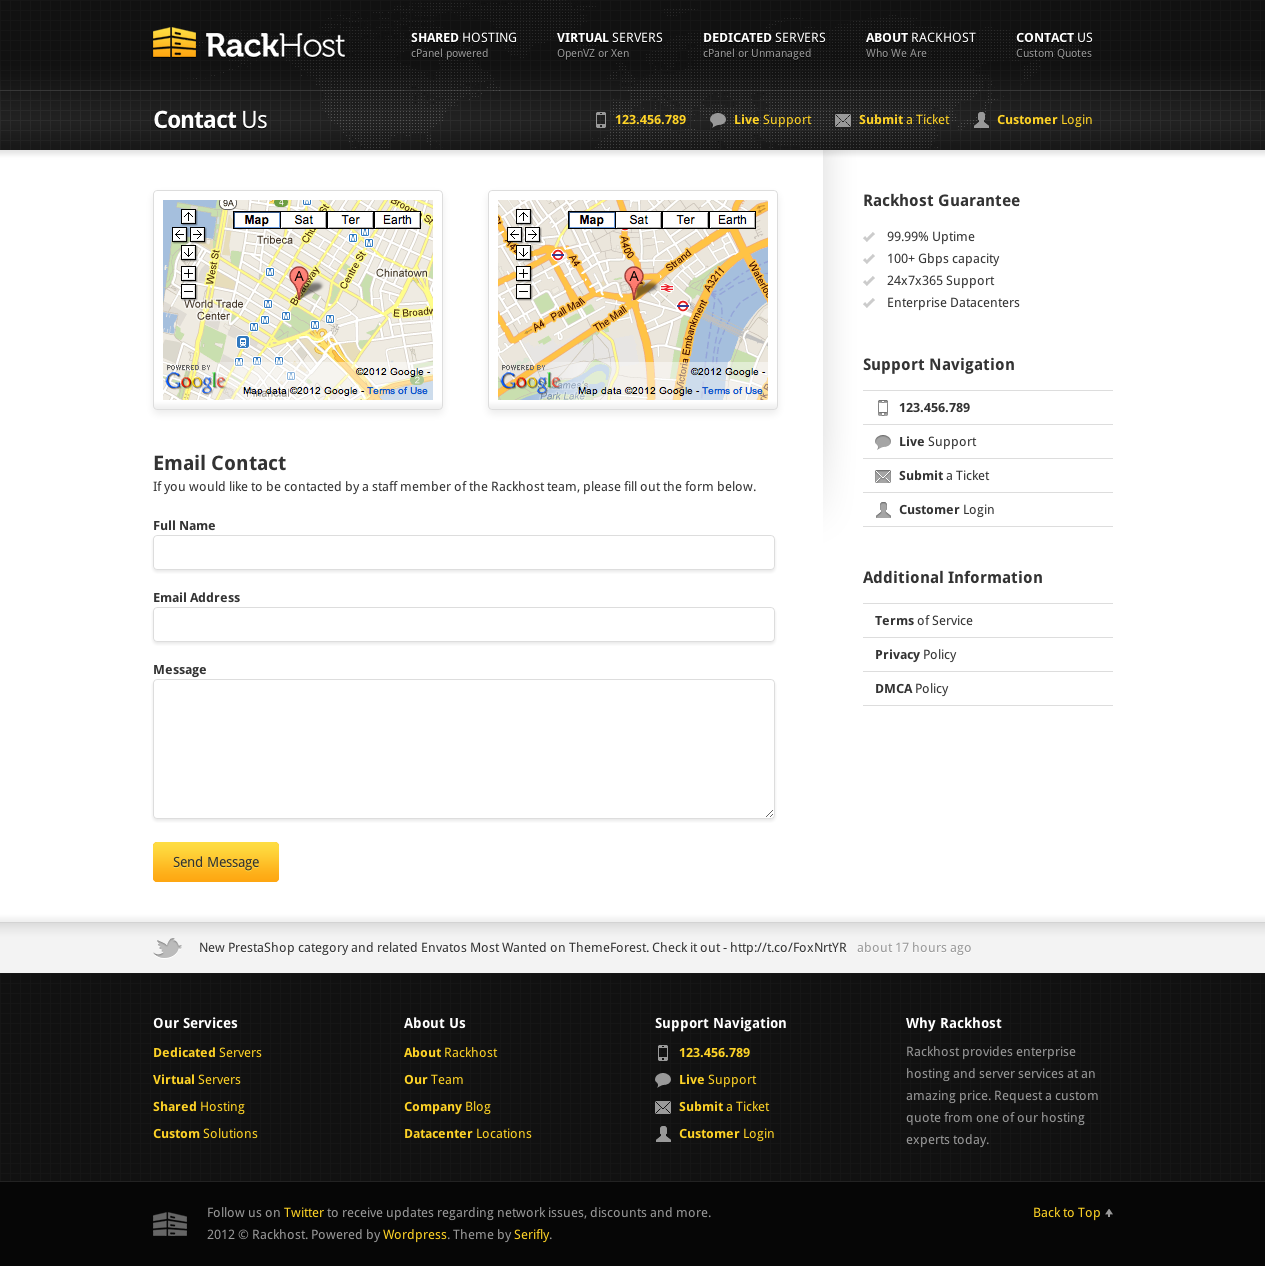The image size is (1265, 1266).
Task: Focus the Message text area
Action: 463,749
